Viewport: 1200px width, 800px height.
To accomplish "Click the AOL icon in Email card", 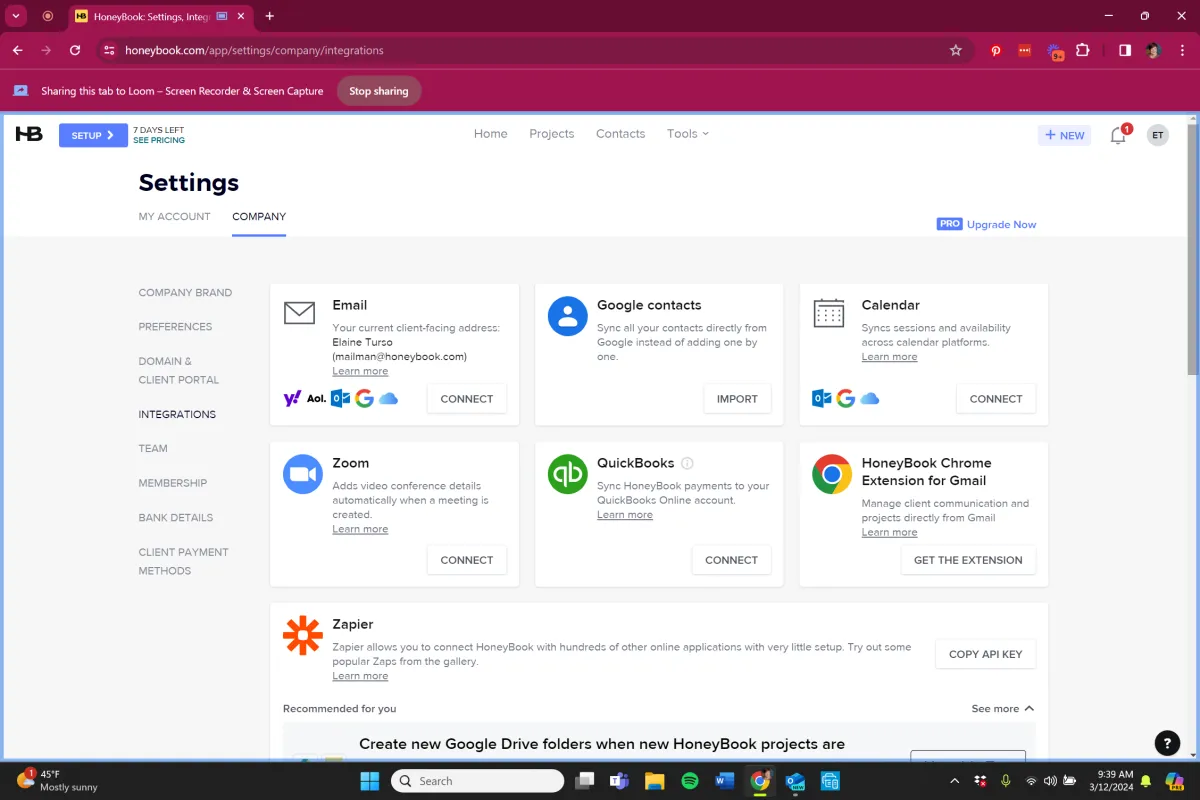I will [x=316, y=398].
